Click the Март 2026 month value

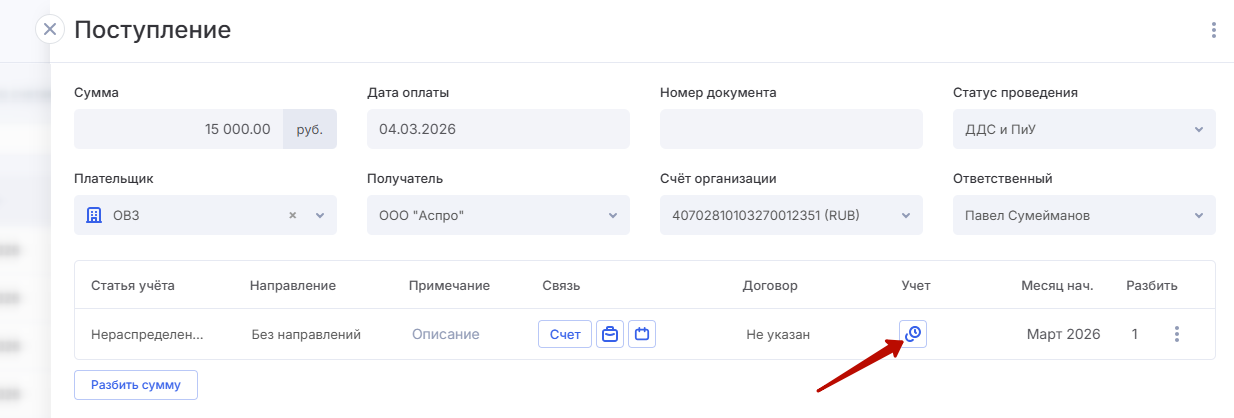tap(1063, 334)
